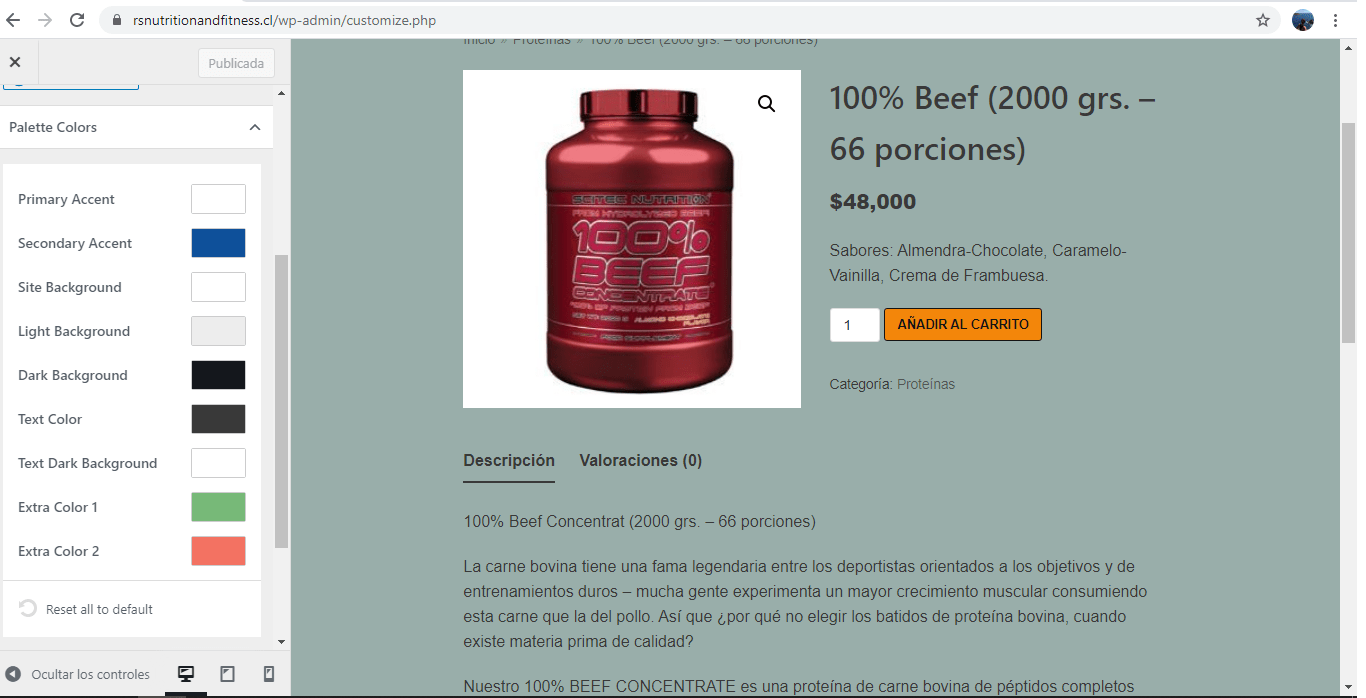
Task: Switch to tablet preview device icon
Action: (227, 674)
